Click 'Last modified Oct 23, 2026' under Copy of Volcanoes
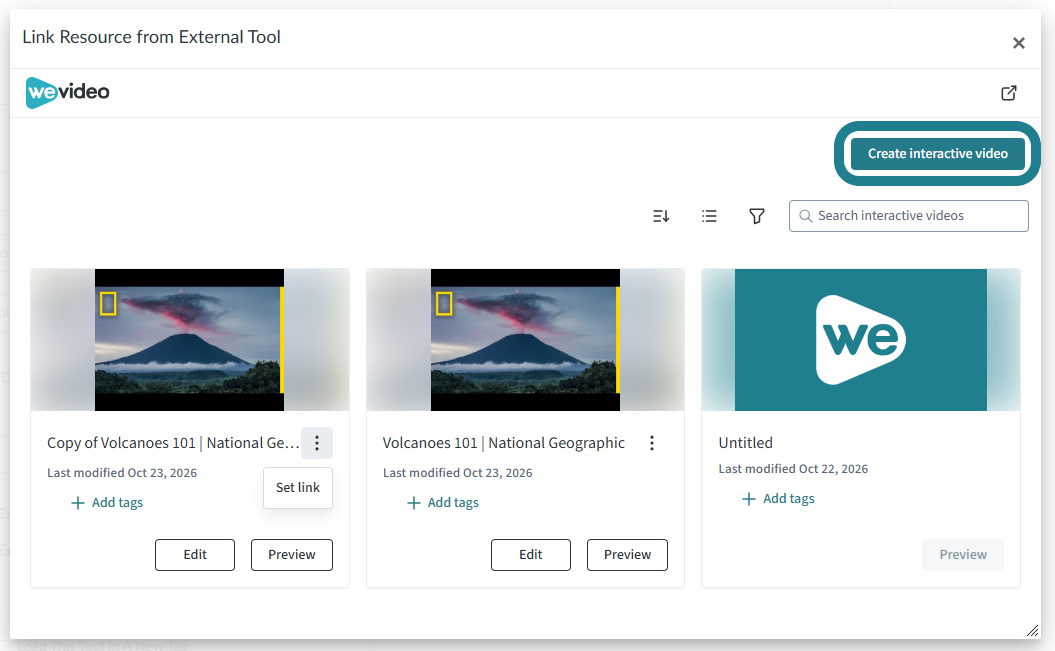Viewport: 1055px width, 651px height. click(122, 473)
